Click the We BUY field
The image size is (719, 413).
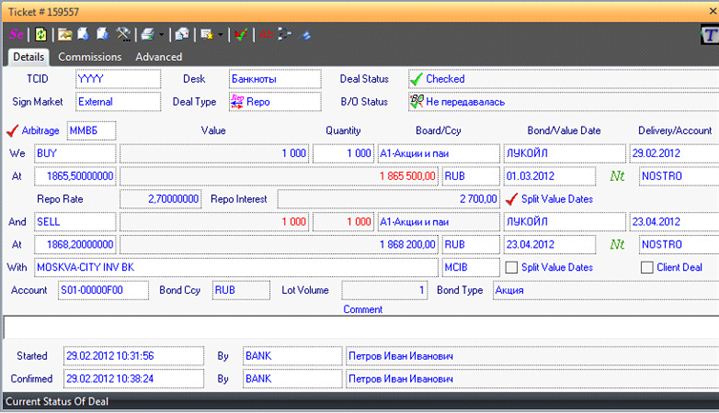coord(75,153)
